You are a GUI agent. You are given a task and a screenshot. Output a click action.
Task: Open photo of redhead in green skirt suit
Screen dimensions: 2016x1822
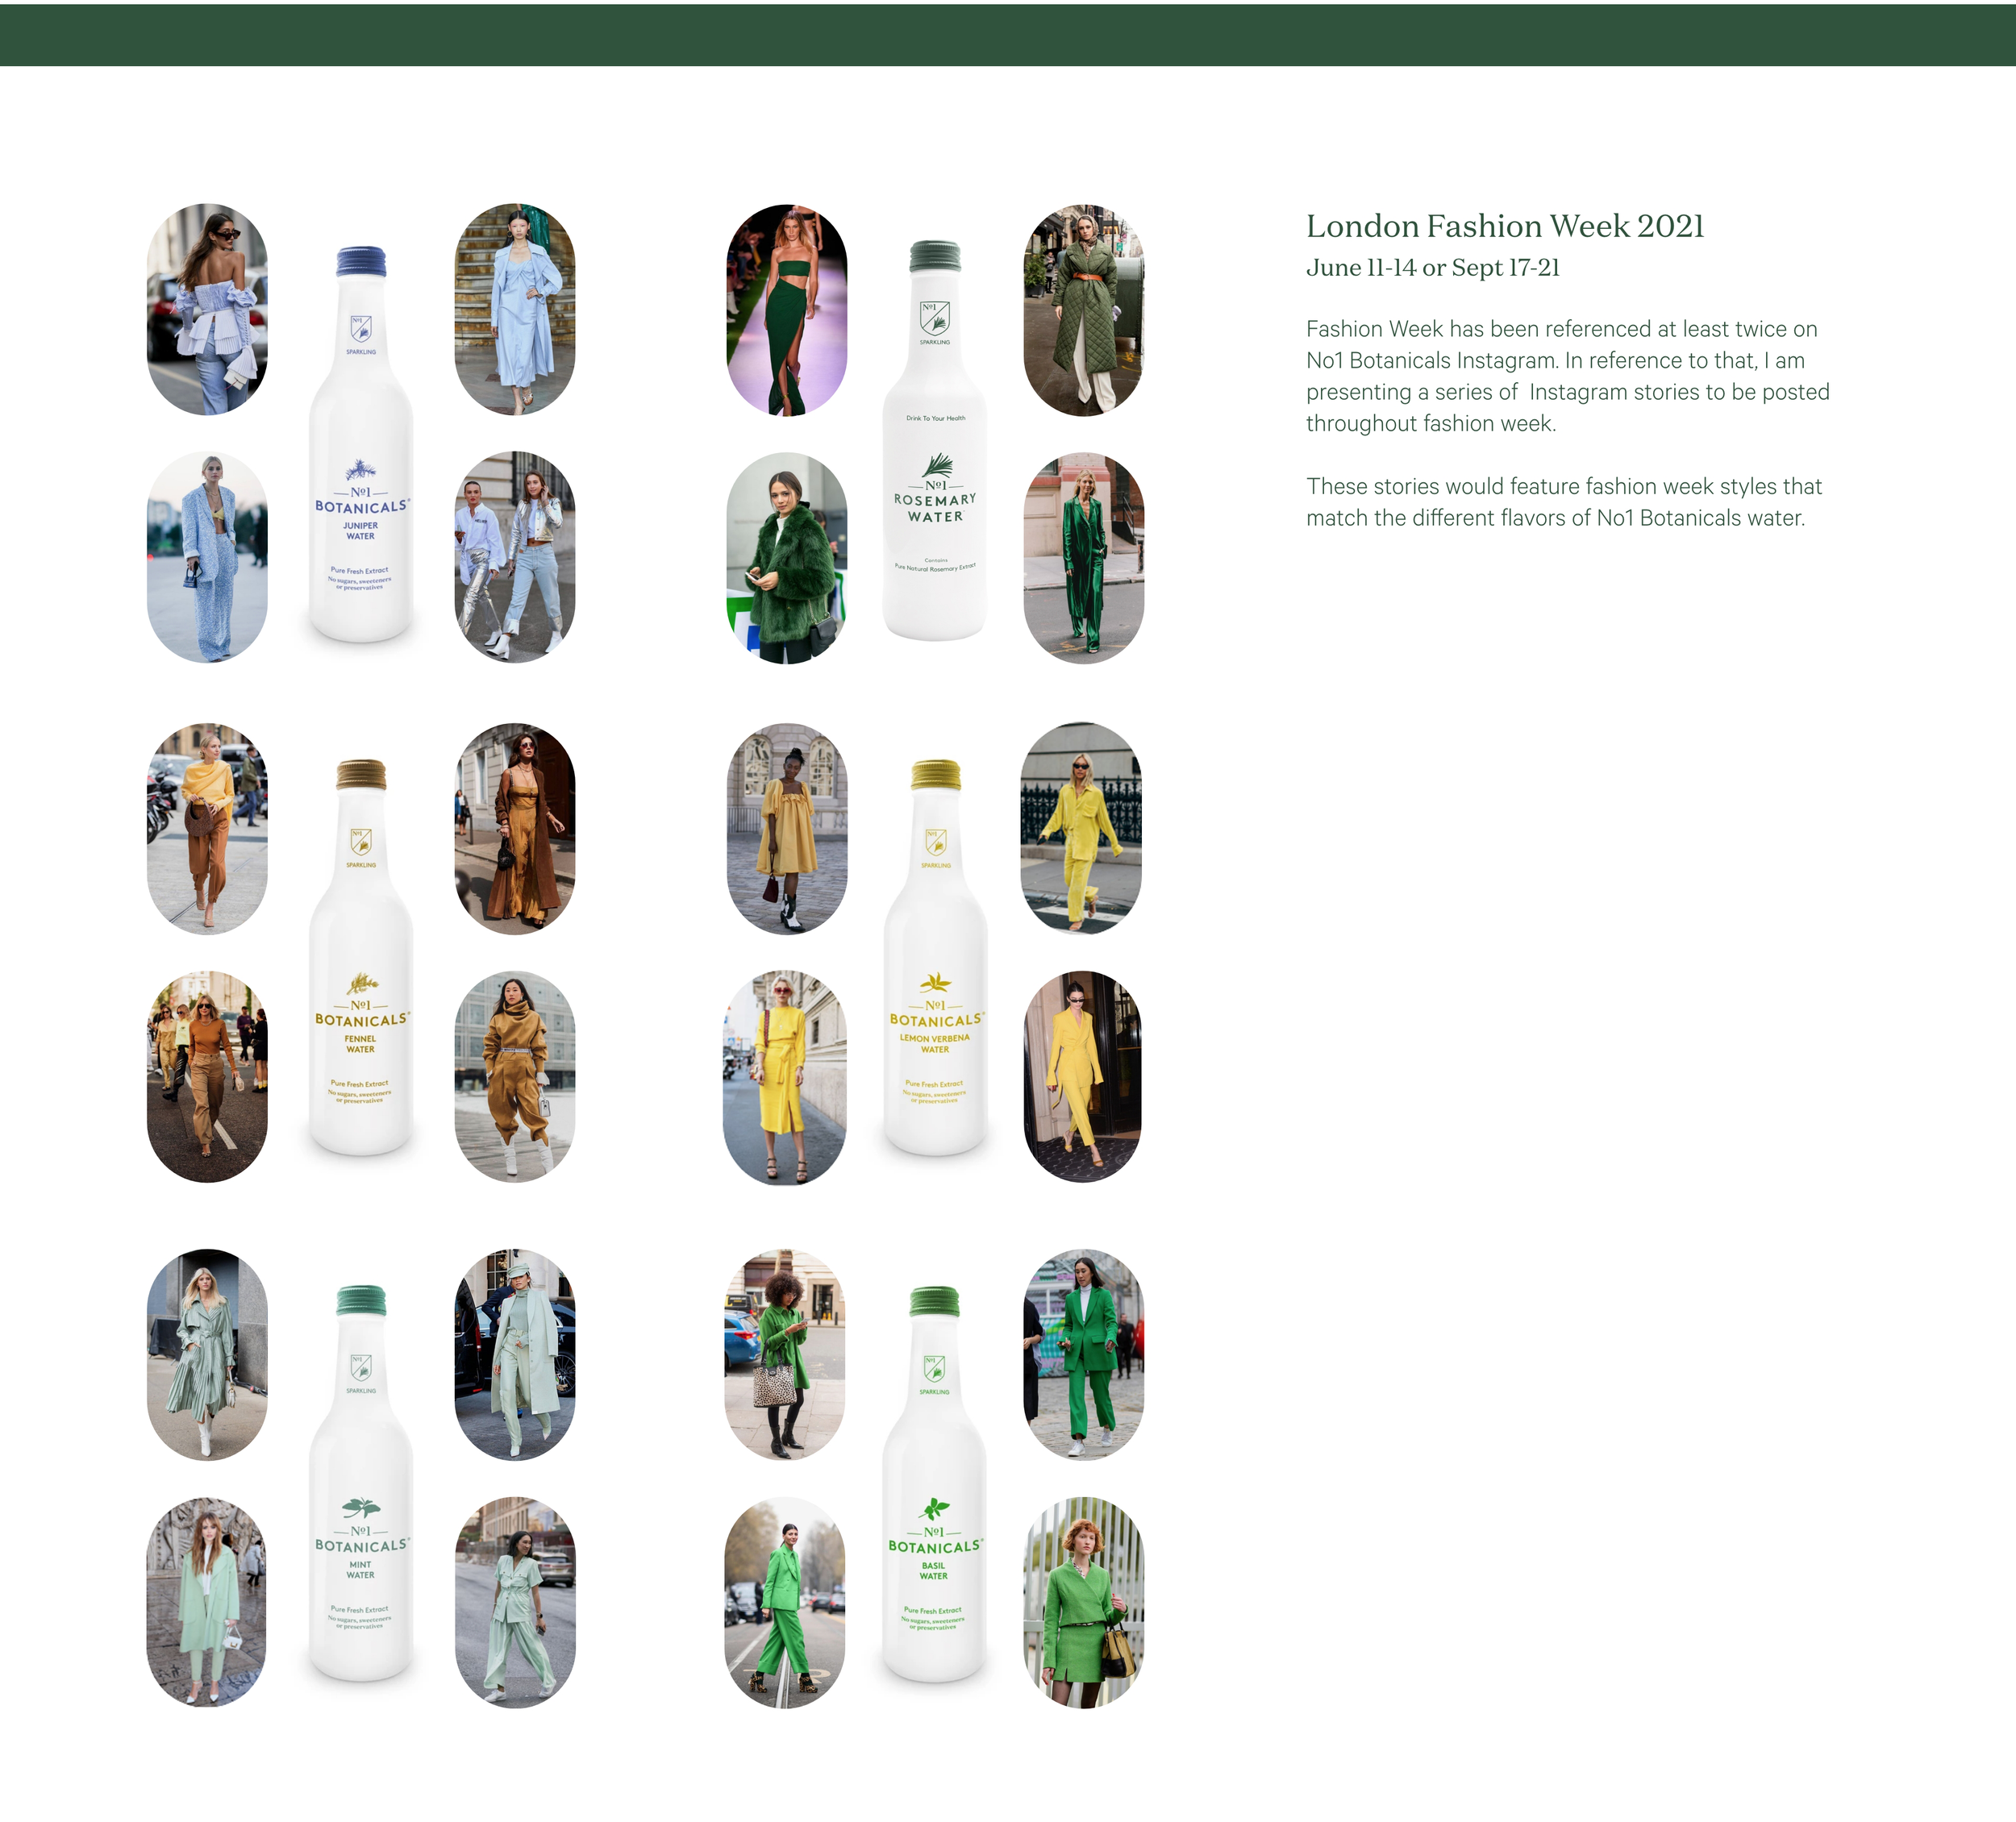pyautogui.click(x=1084, y=1602)
